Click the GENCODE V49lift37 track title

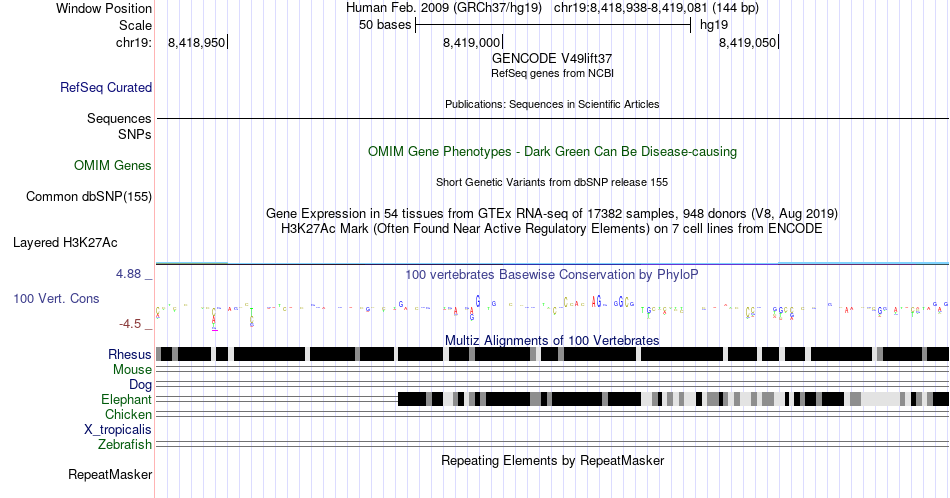coord(552,59)
